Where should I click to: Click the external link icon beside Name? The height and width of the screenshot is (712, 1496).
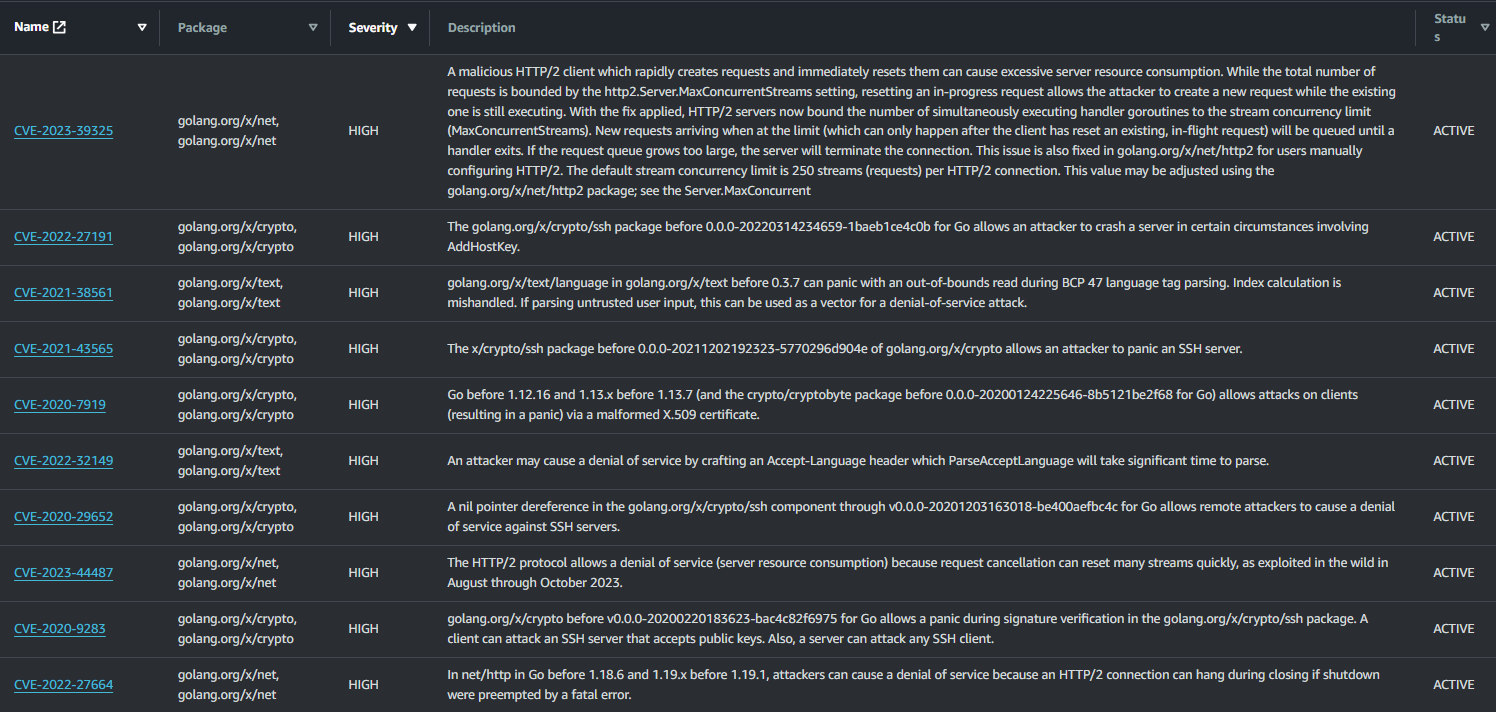(59, 27)
